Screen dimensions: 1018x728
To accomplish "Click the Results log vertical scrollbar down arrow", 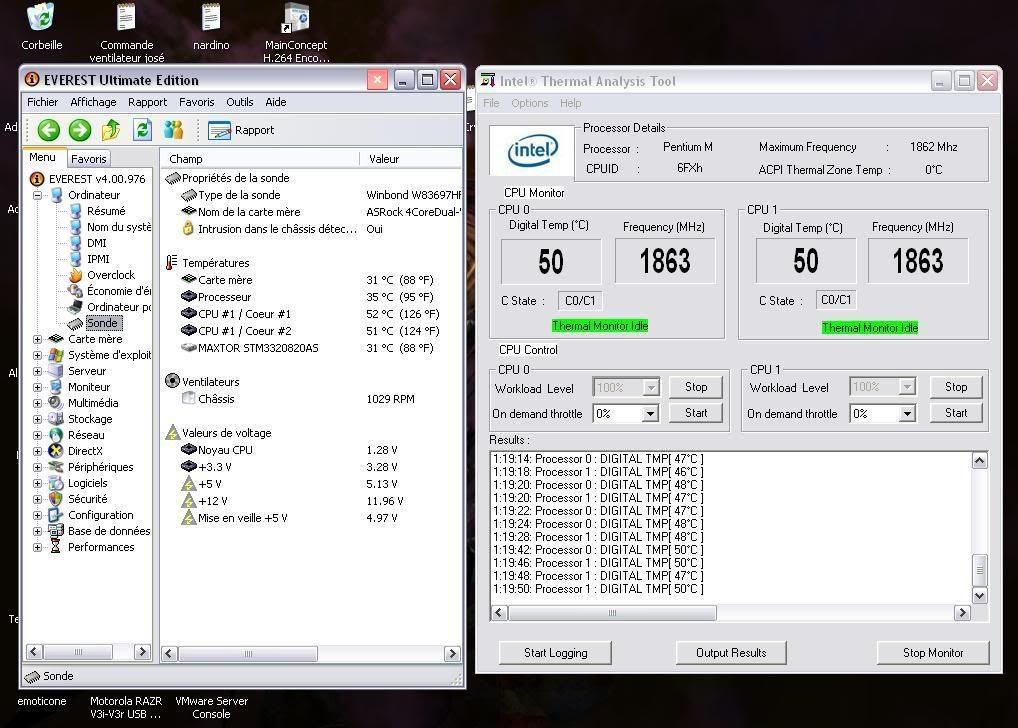I will coord(979,595).
